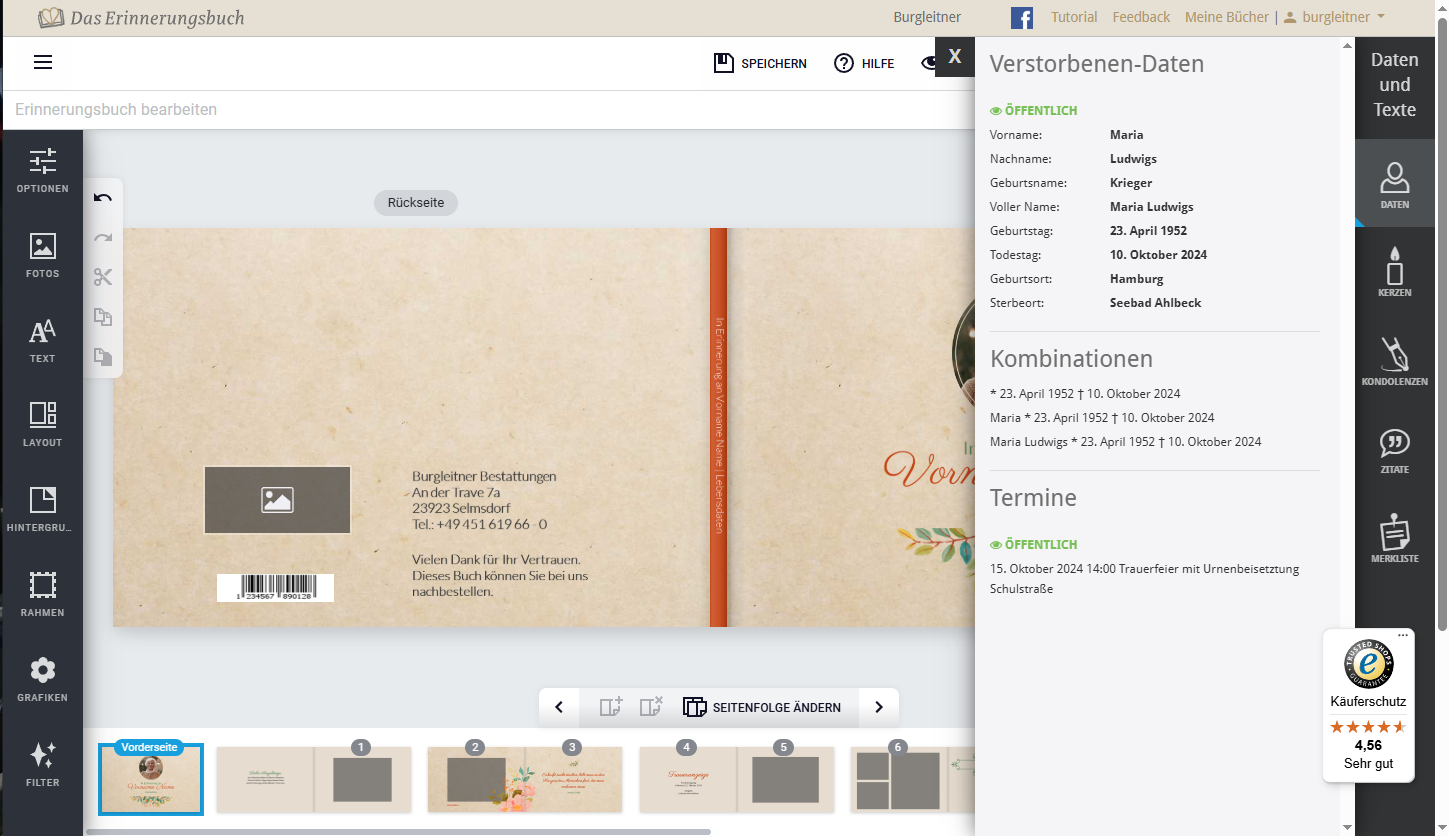Click the orange spine text
Viewport: 1449px width, 836px height.
(718, 427)
